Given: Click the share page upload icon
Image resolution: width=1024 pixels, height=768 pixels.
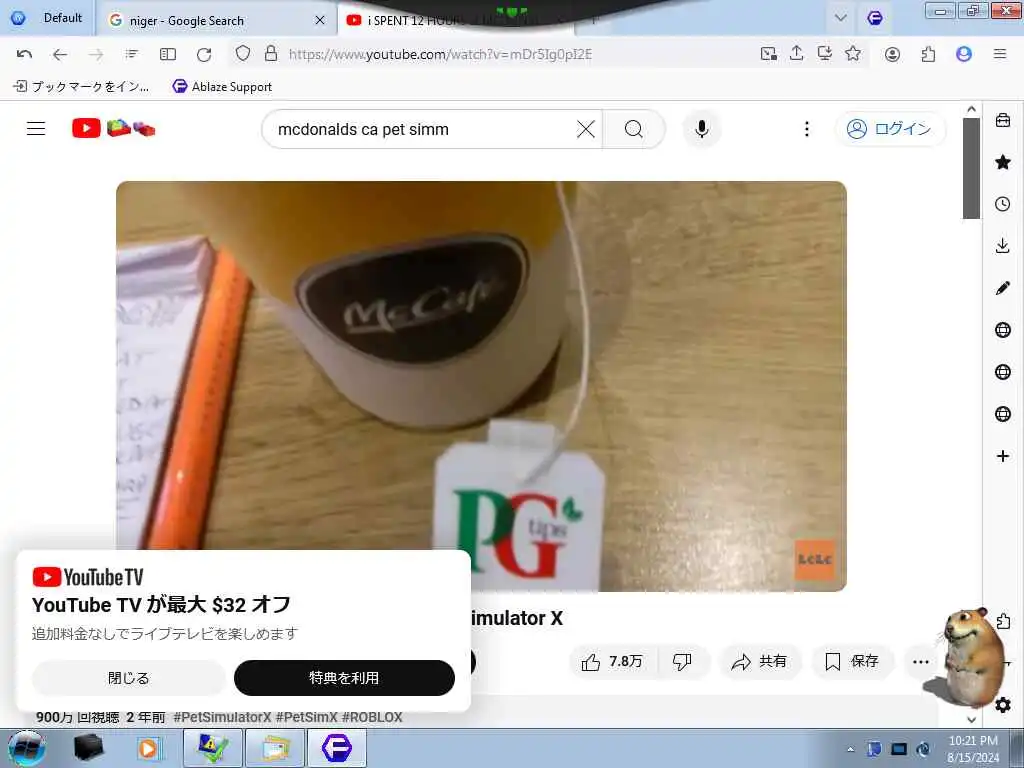Looking at the screenshot, I should 797,54.
